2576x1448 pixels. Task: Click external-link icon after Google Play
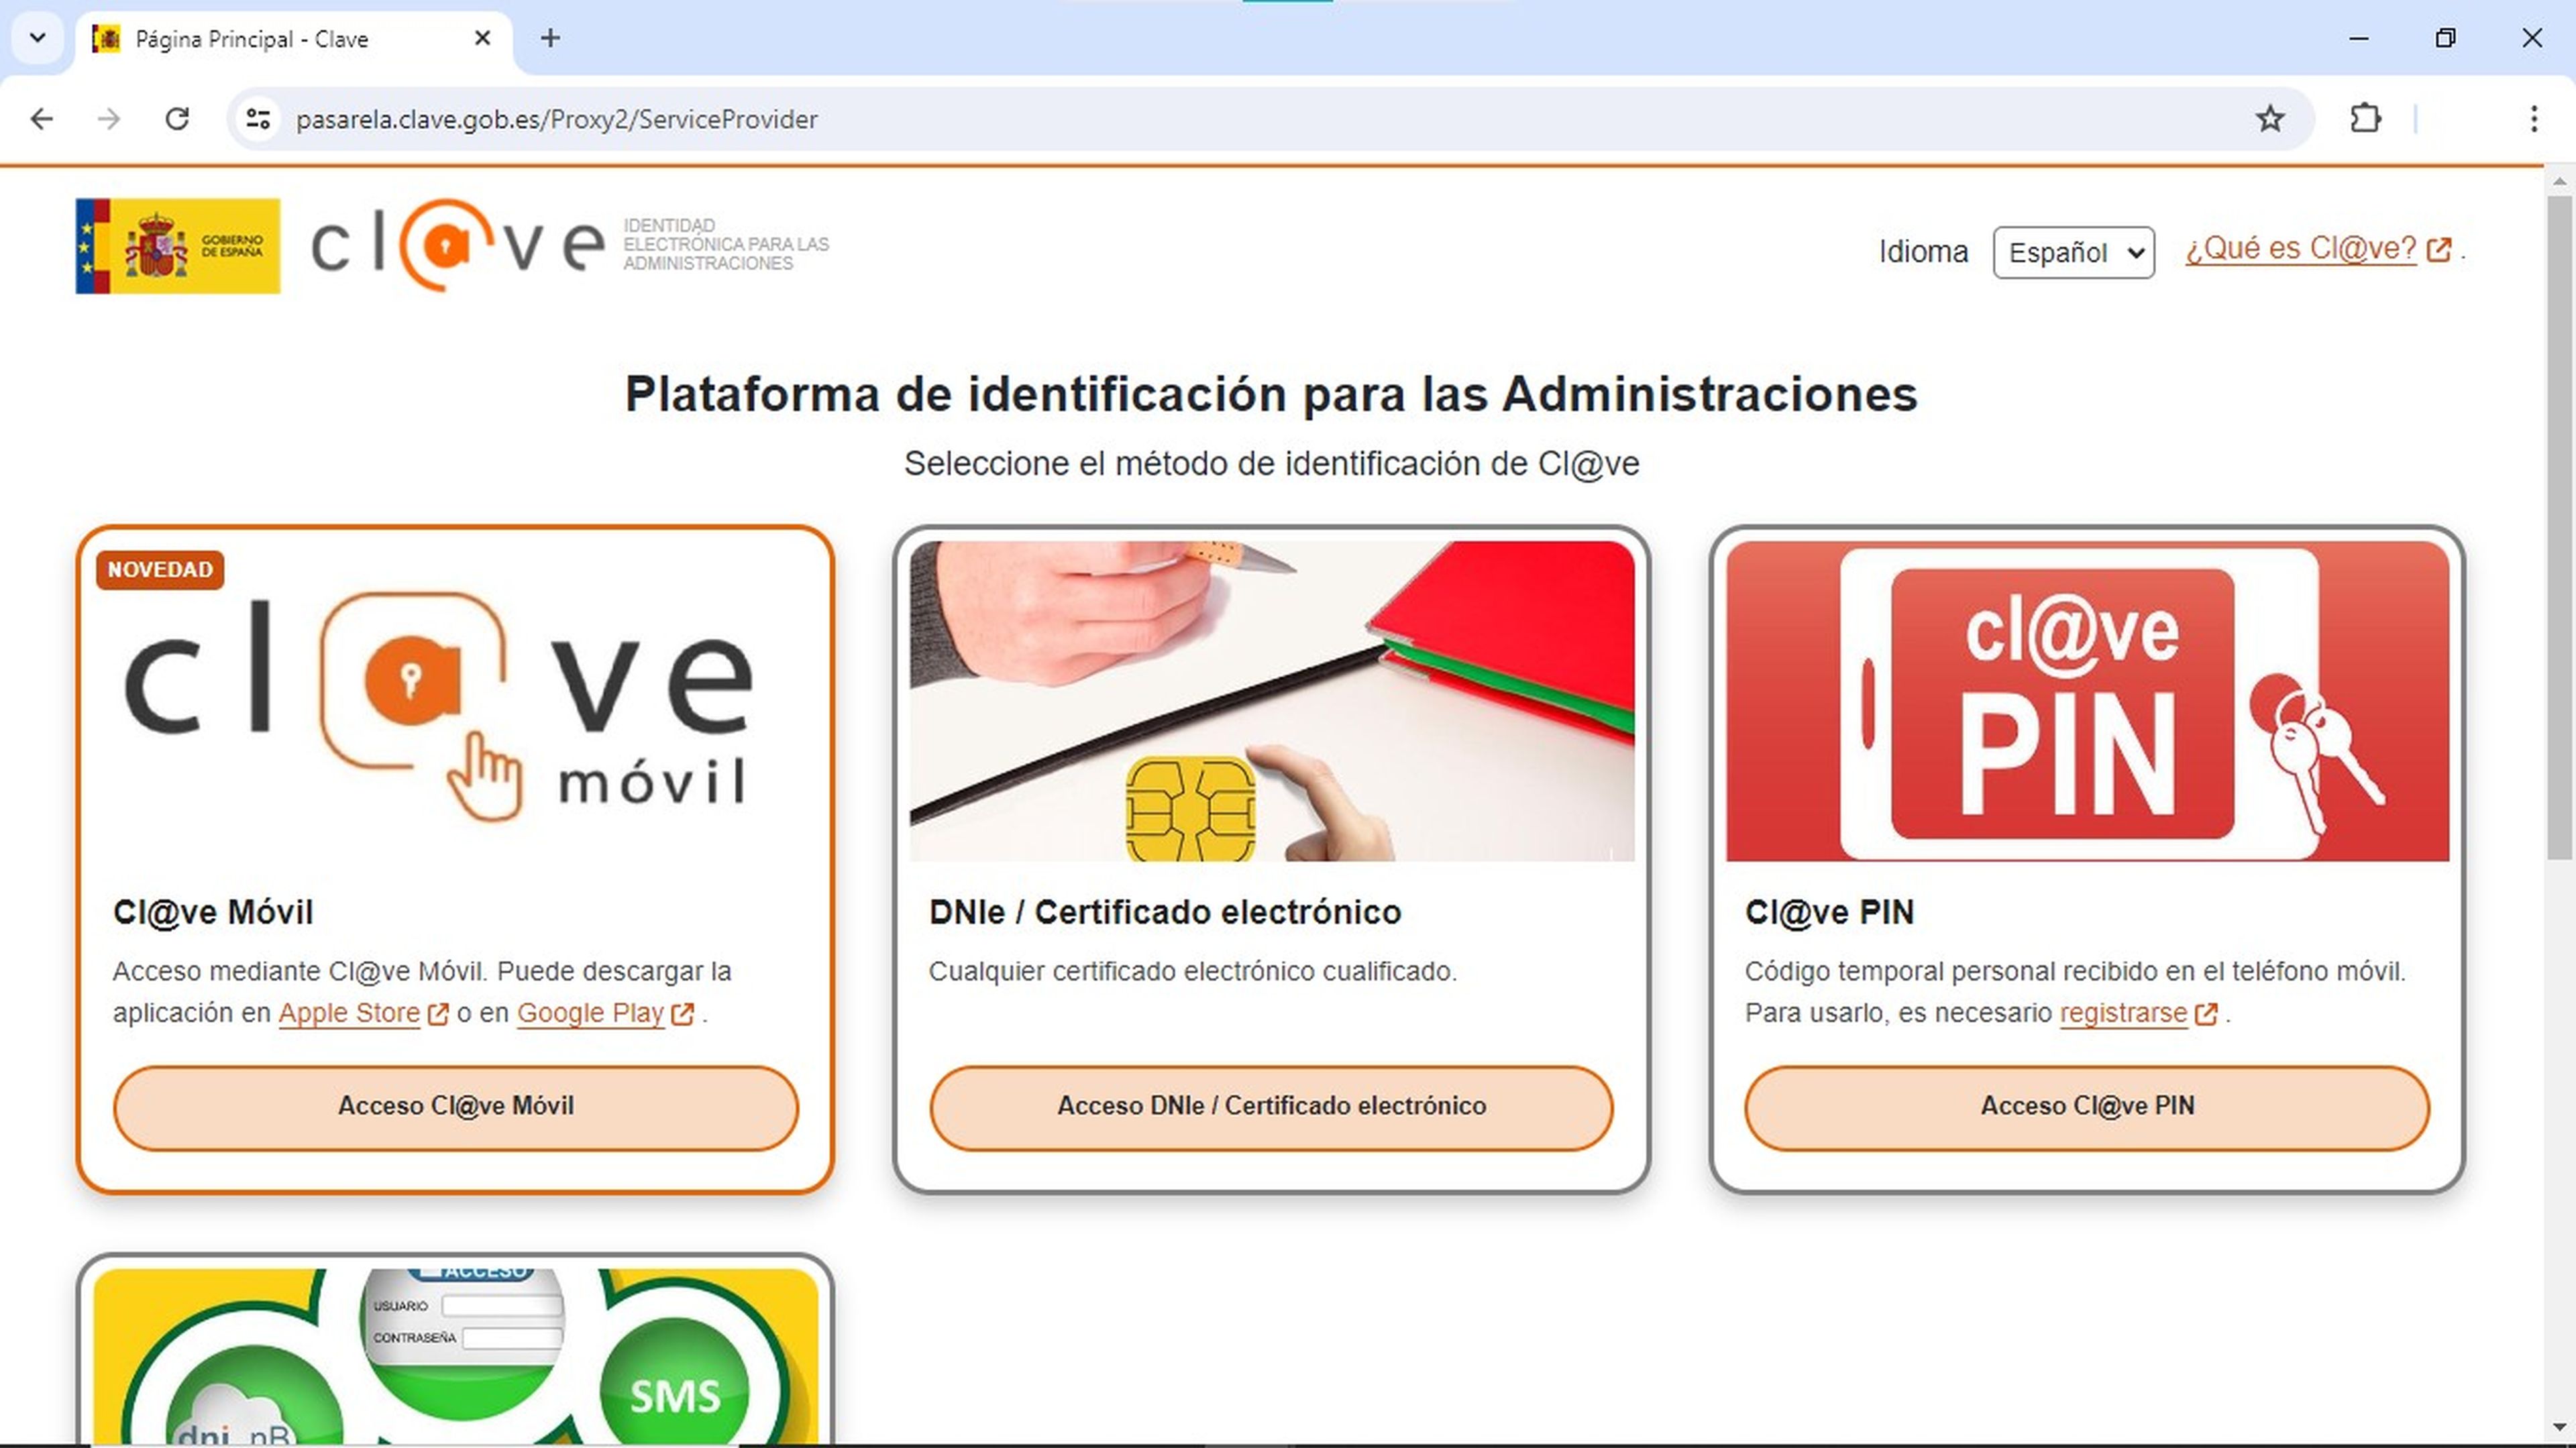[682, 1014]
